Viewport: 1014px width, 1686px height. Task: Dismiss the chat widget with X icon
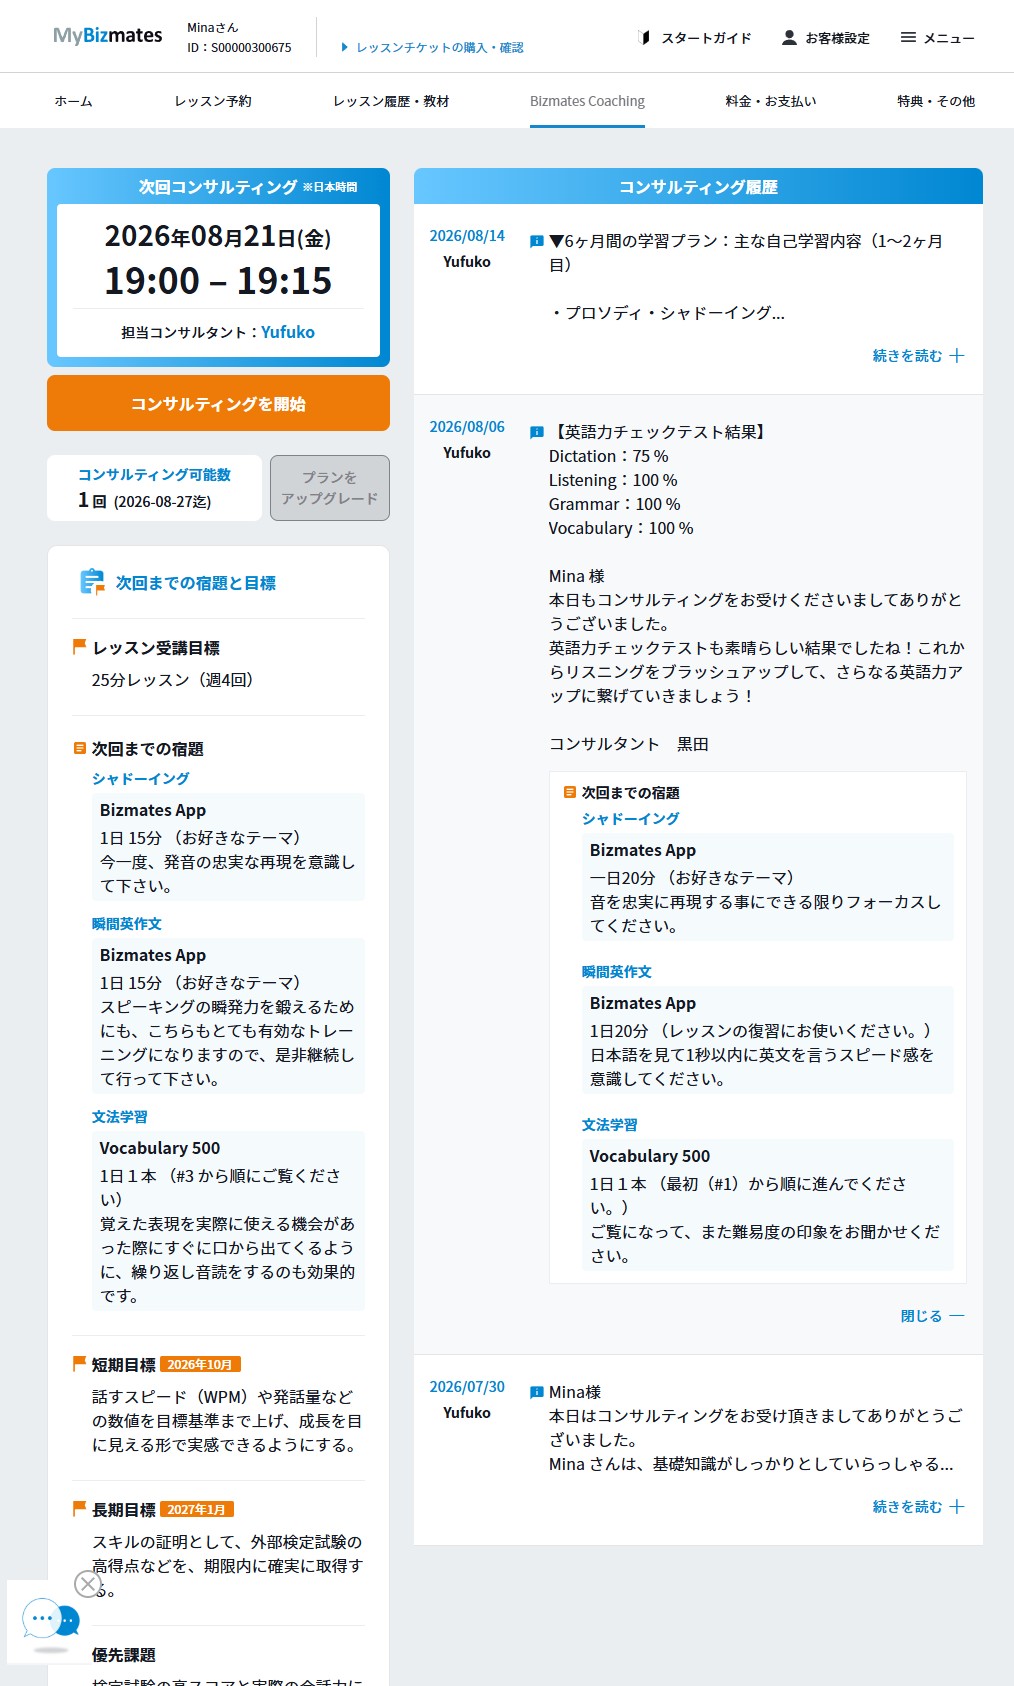tap(88, 1584)
